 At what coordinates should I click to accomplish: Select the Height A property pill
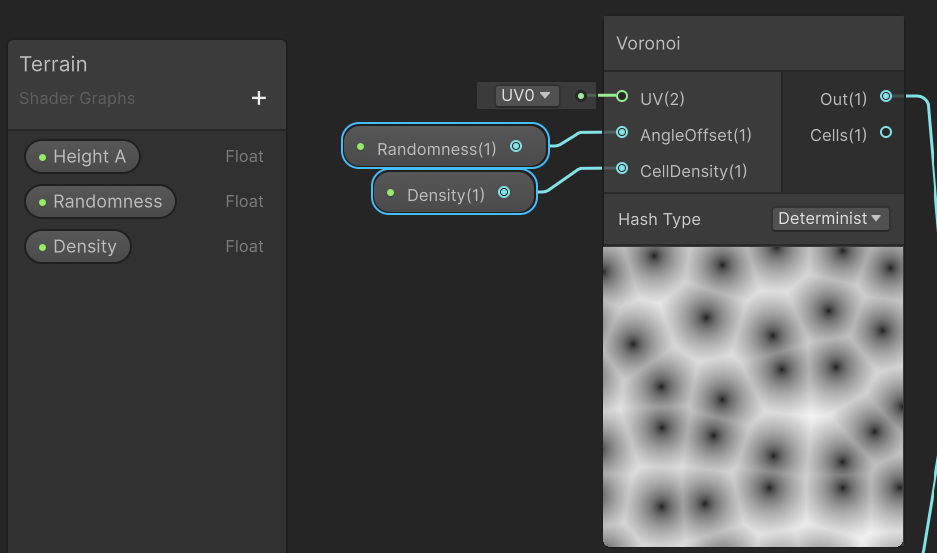pos(82,157)
